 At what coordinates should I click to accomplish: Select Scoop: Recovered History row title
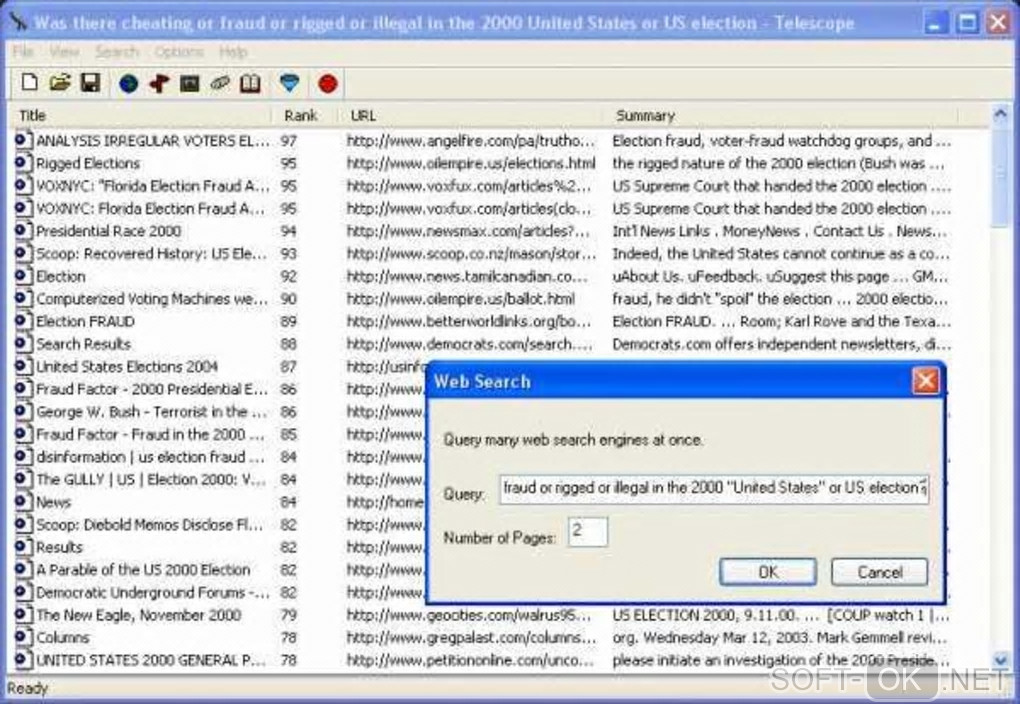pyautogui.click(x=152, y=254)
